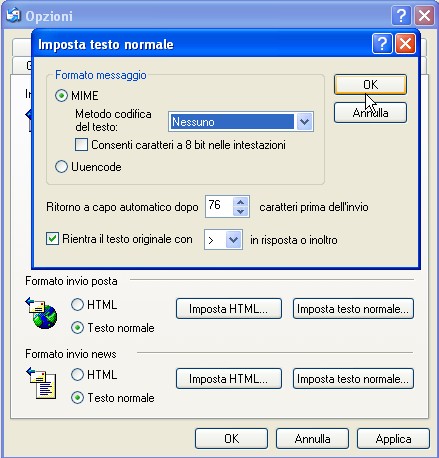Close the Imposta testo normale dialog
This screenshot has width=439, height=458.
click(405, 44)
